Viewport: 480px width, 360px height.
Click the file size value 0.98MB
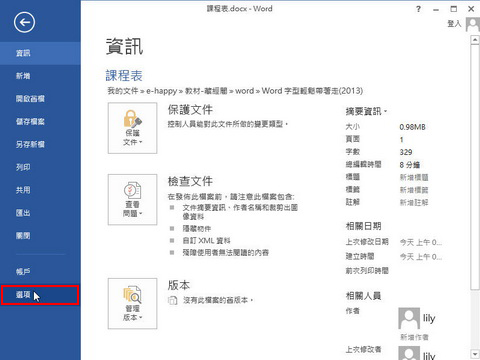pos(412,127)
